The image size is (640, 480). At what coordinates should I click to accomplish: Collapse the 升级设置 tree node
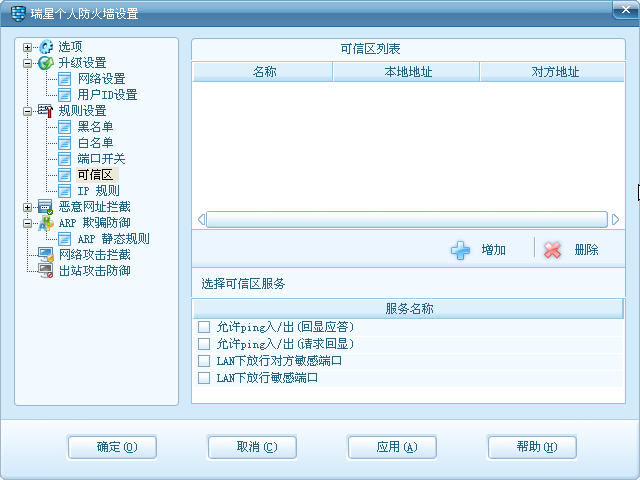[27, 63]
